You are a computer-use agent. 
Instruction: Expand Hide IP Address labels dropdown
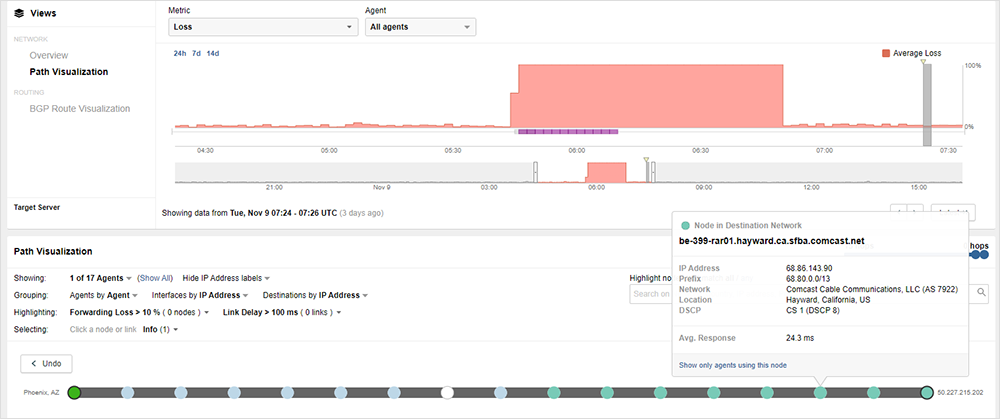coord(225,277)
